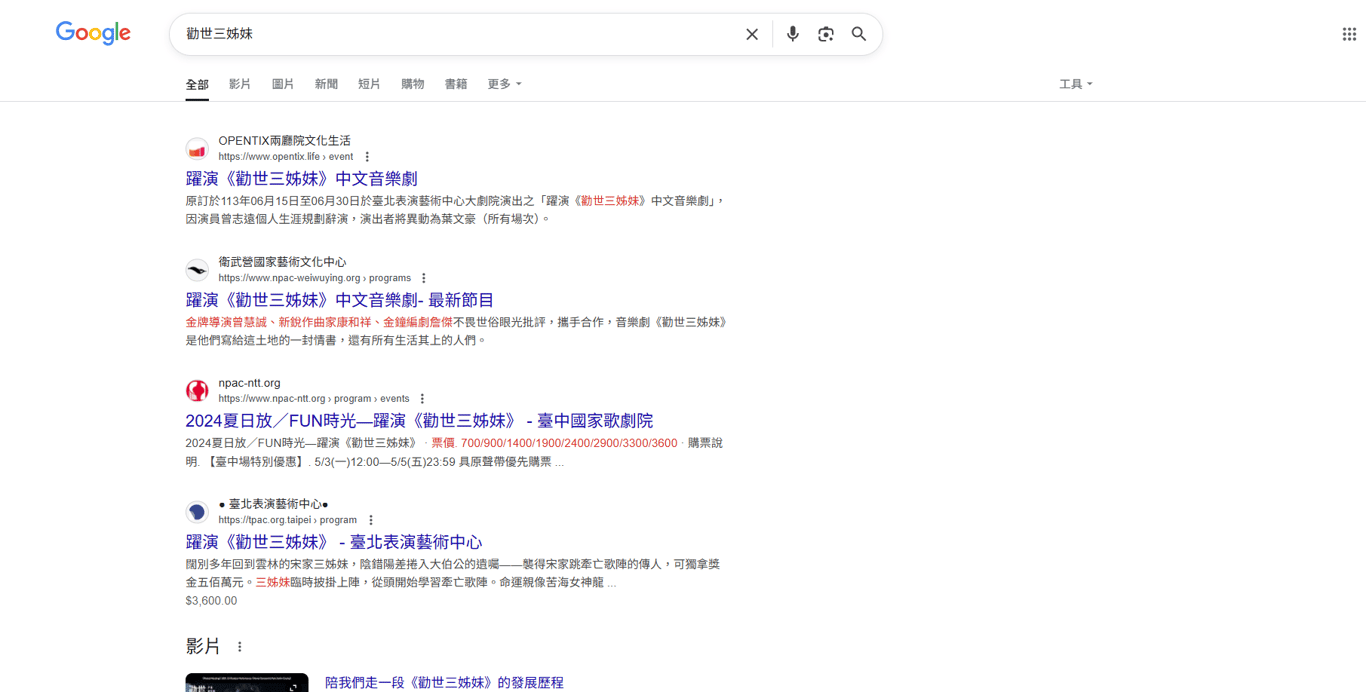Start voice search with microphone icon
1366x692 pixels.
tap(793, 34)
